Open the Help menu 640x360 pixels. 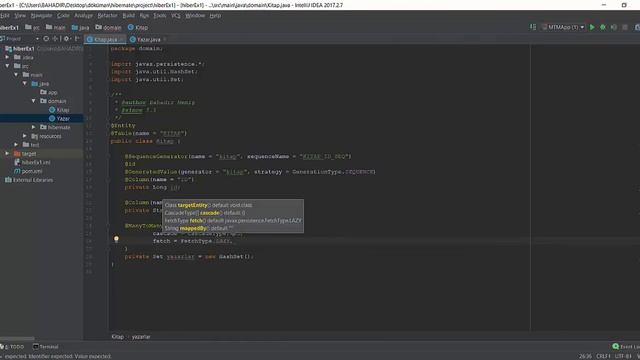(215, 16)
